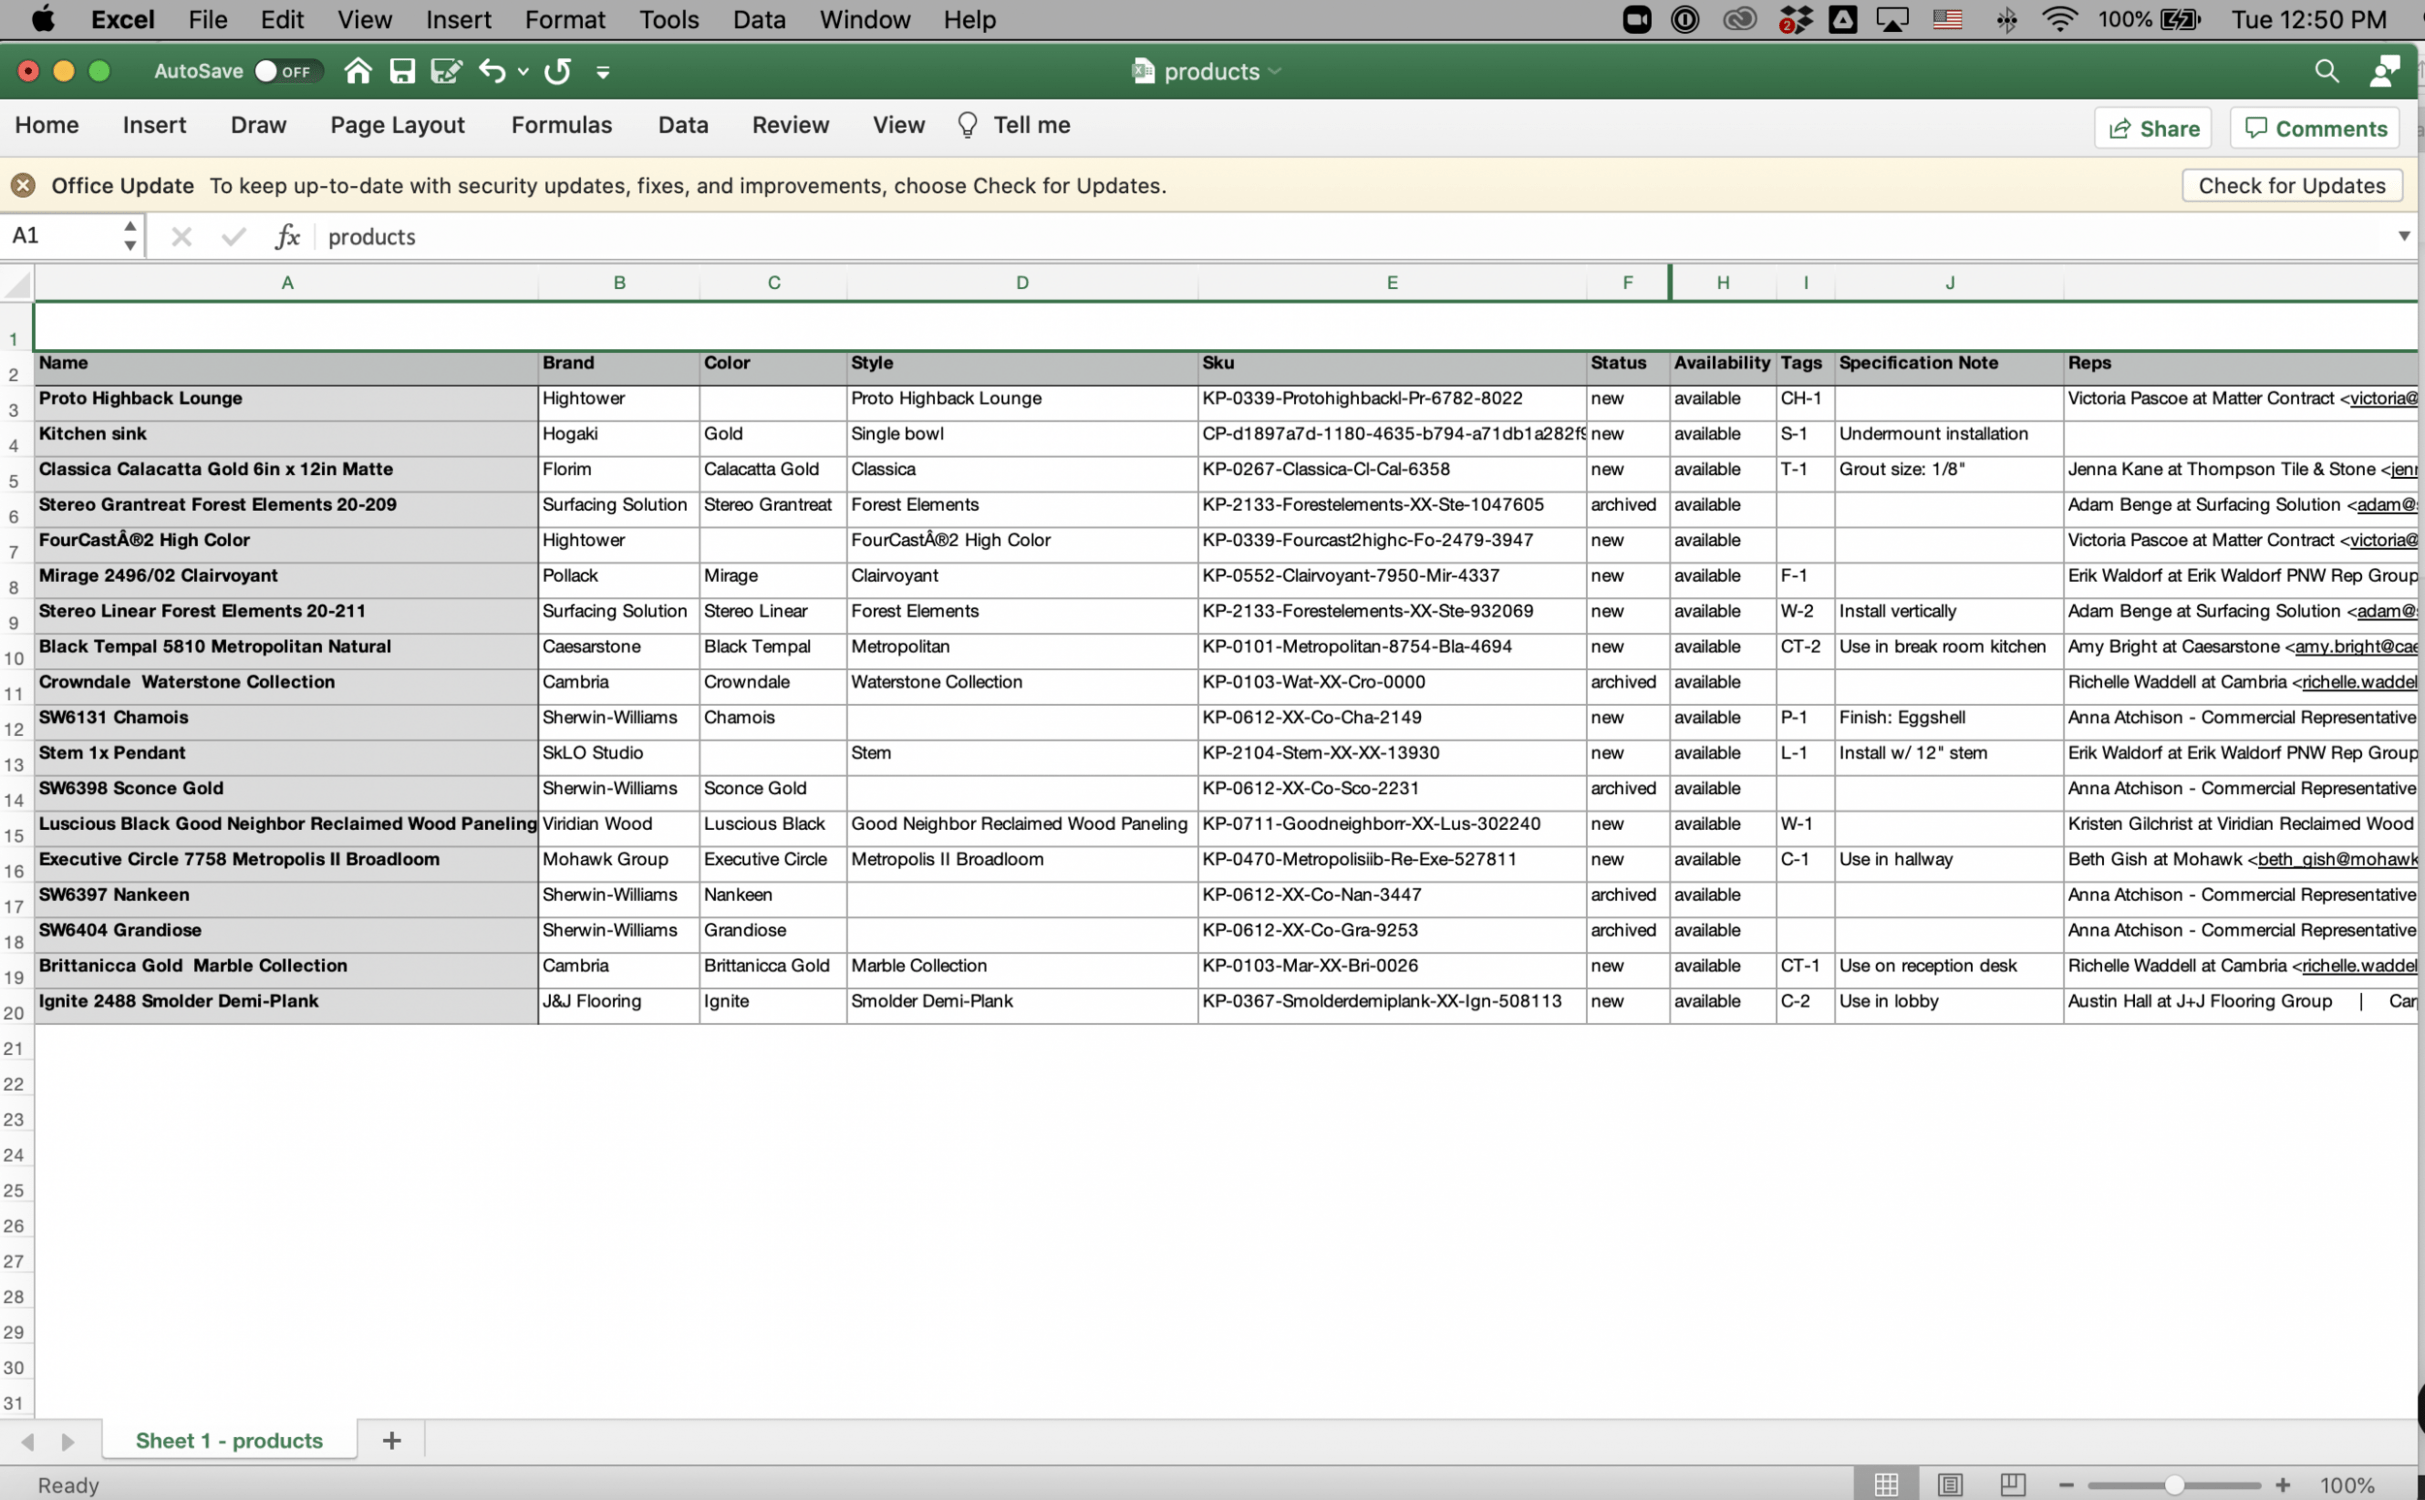The image size is (2425, 1500).
Task: Toggle AutoSave on/off switch
Action: click(281, 71)
